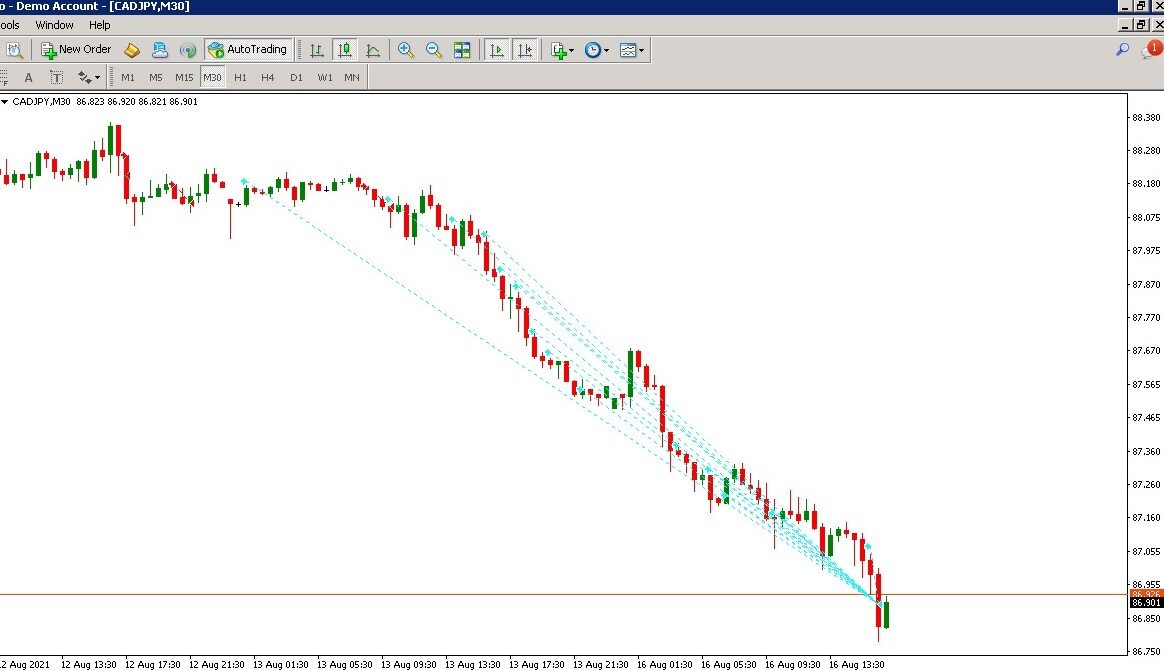This screenshot has width=1164, height=671.
Task: Switch timeframe to W1
Action: 324,77
